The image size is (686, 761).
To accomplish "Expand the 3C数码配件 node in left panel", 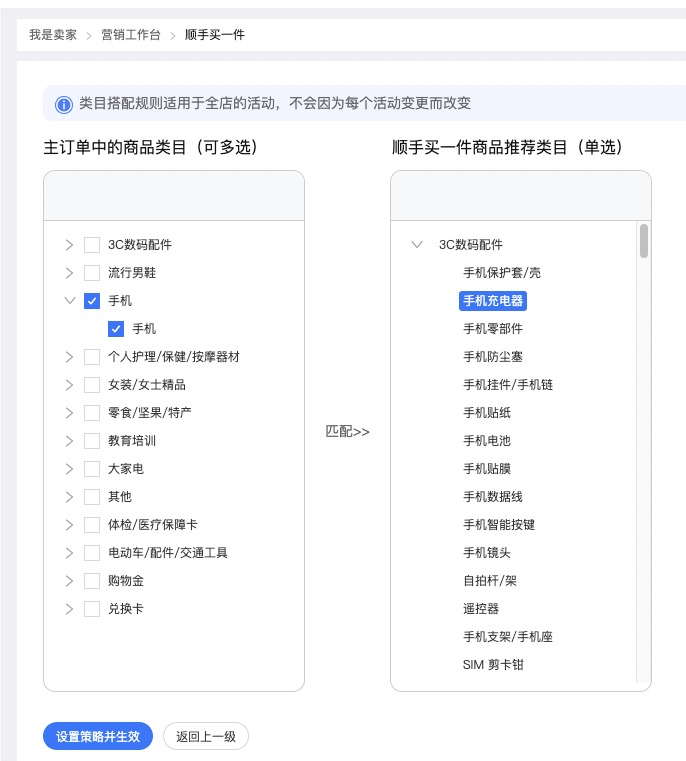I will click(x=69, y=245).
